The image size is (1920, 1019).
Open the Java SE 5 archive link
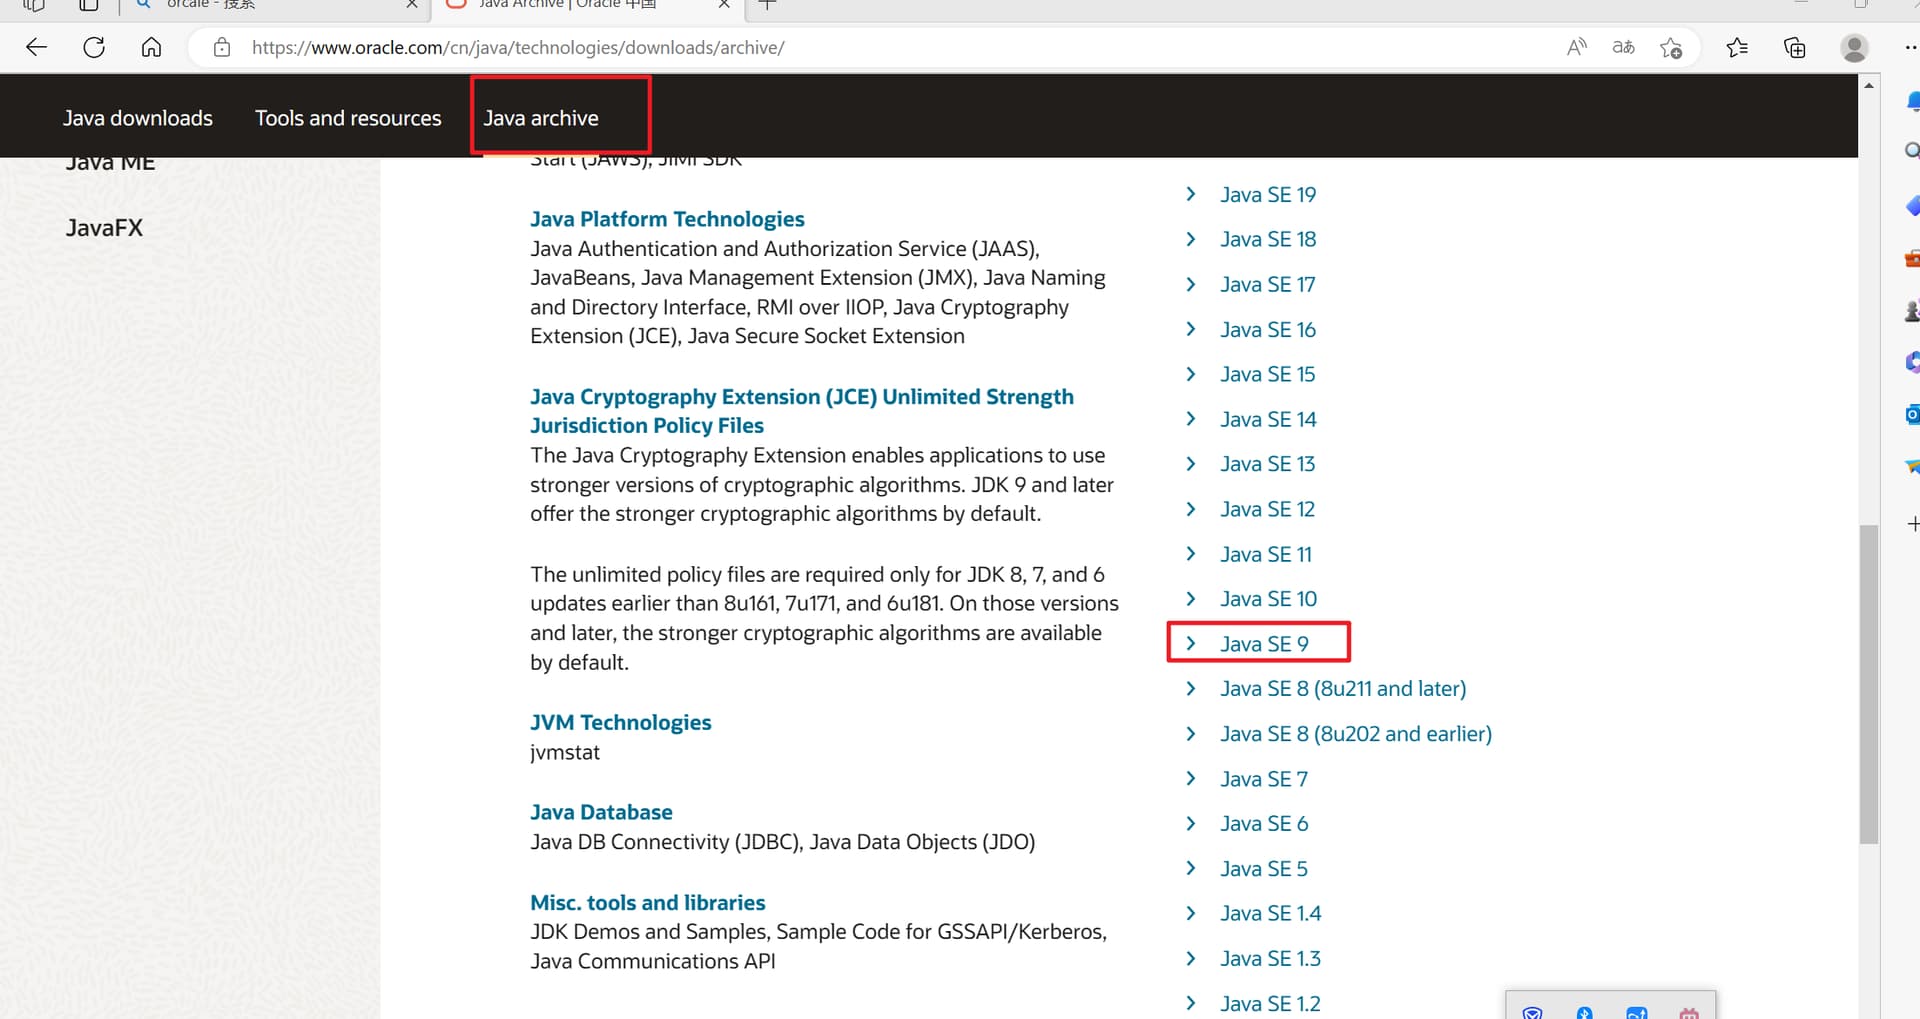click(1264, 869)
